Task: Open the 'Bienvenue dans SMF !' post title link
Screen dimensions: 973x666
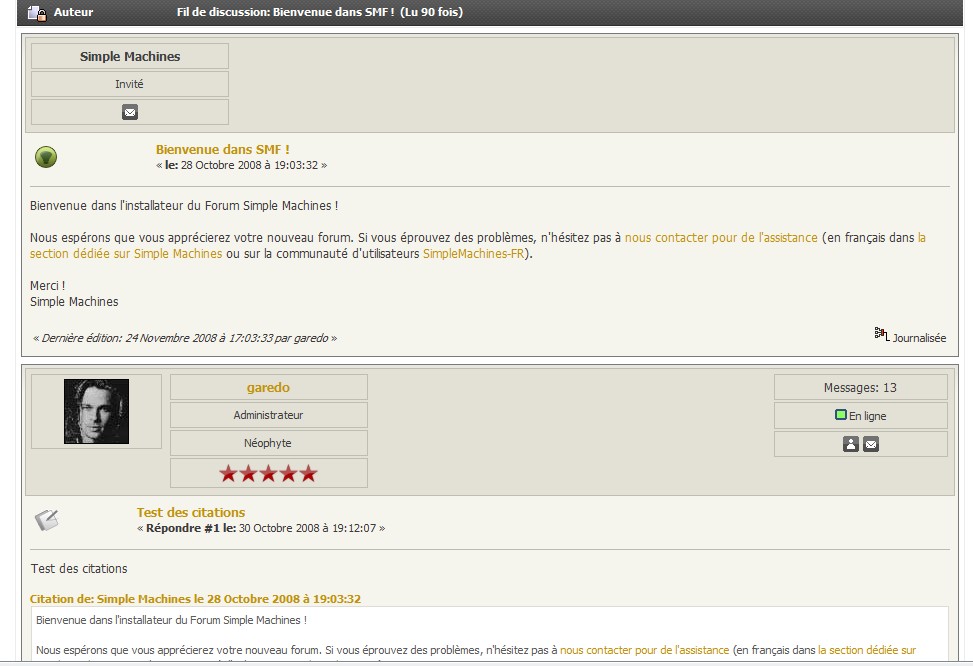Action: (x=222, y=150)
